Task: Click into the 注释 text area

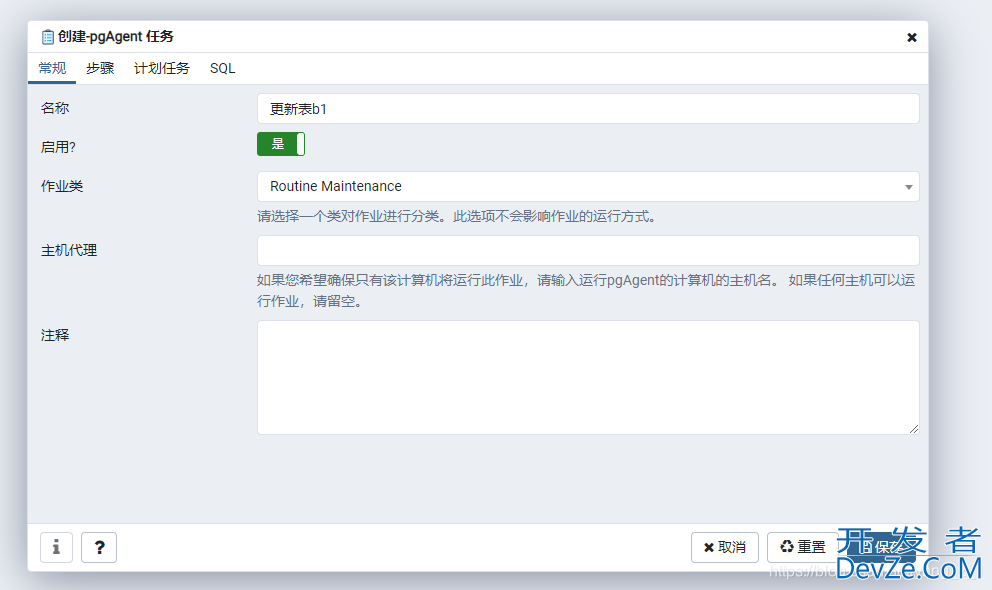Action: 588,378
